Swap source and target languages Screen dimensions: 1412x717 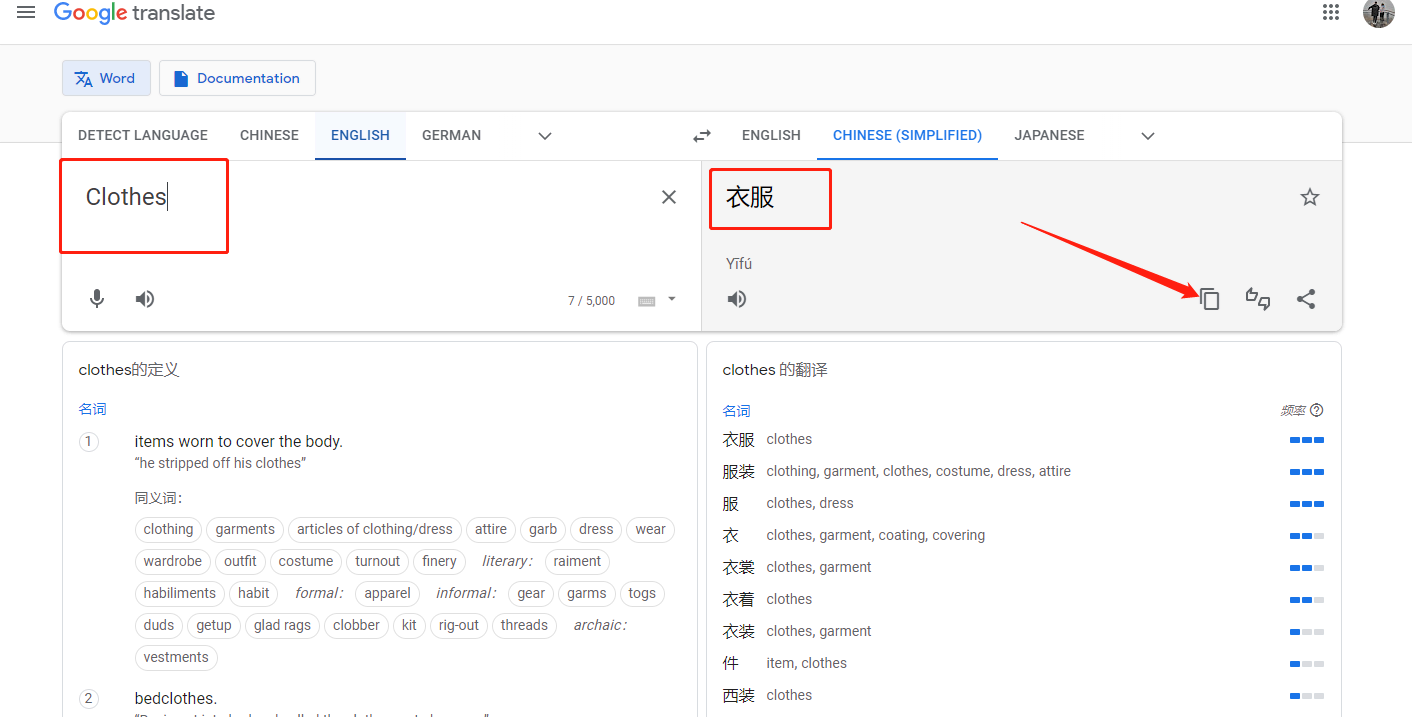tap(702, 136)
